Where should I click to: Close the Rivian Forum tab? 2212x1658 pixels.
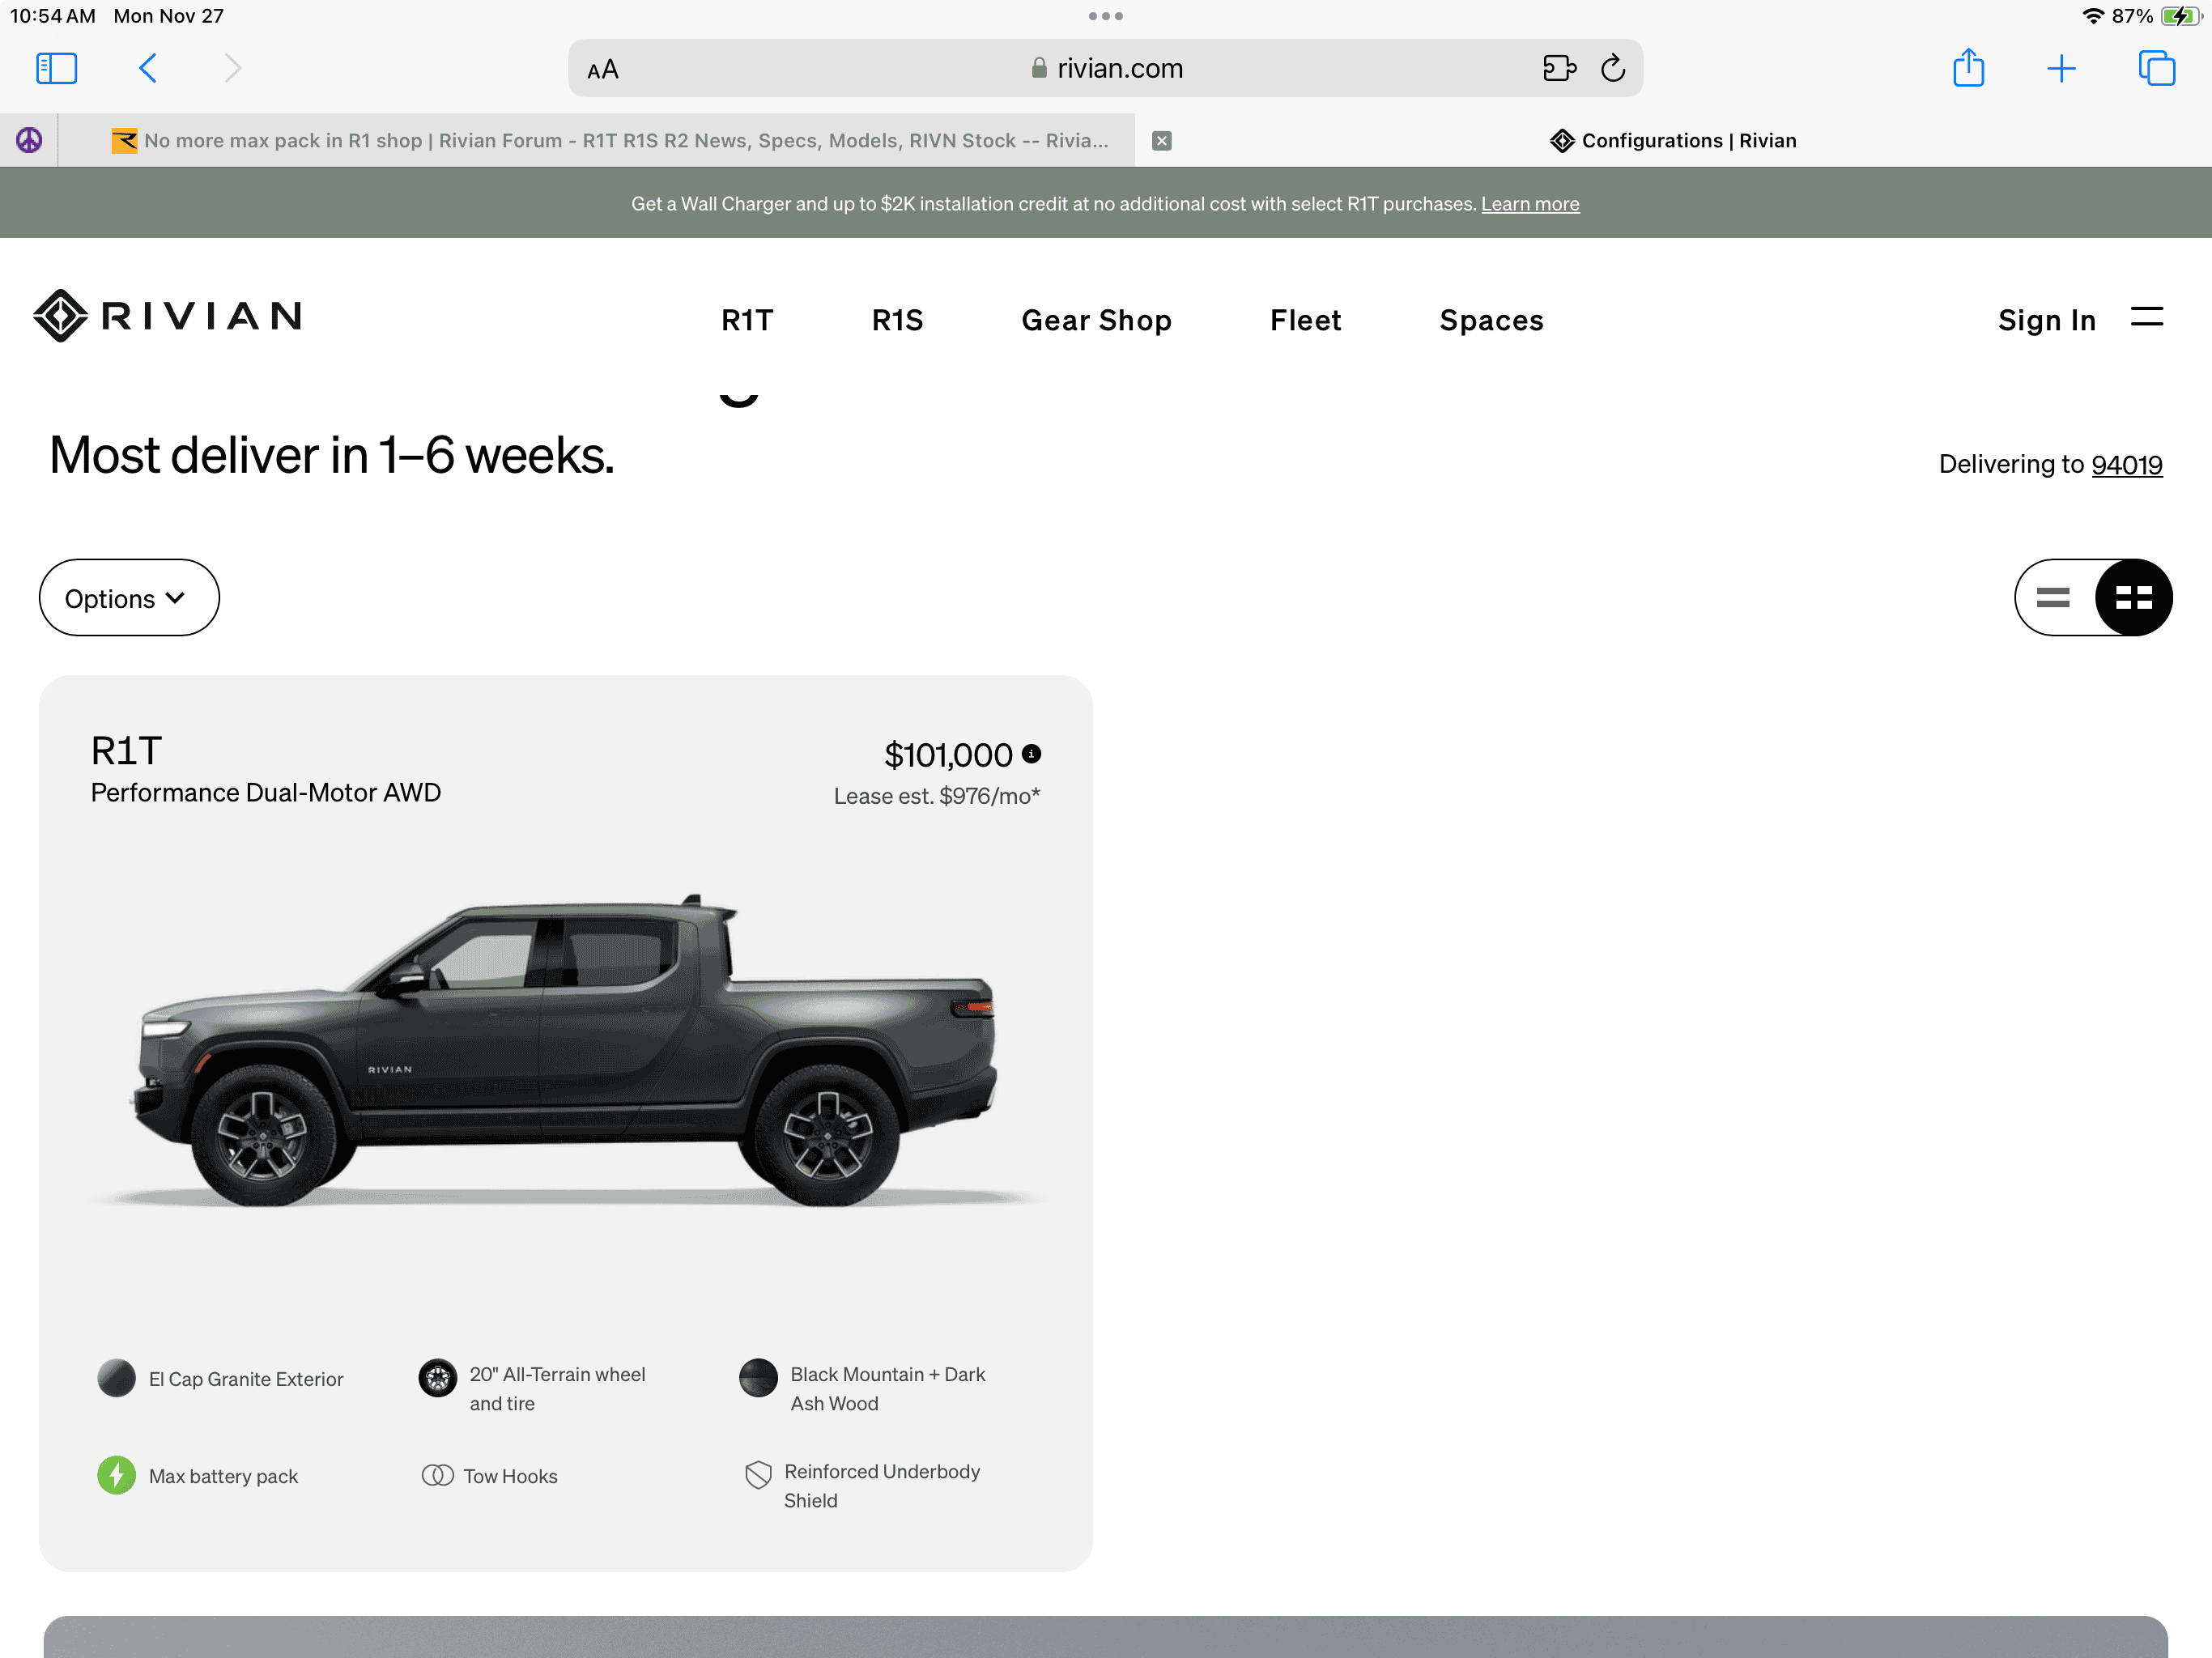1161,141
